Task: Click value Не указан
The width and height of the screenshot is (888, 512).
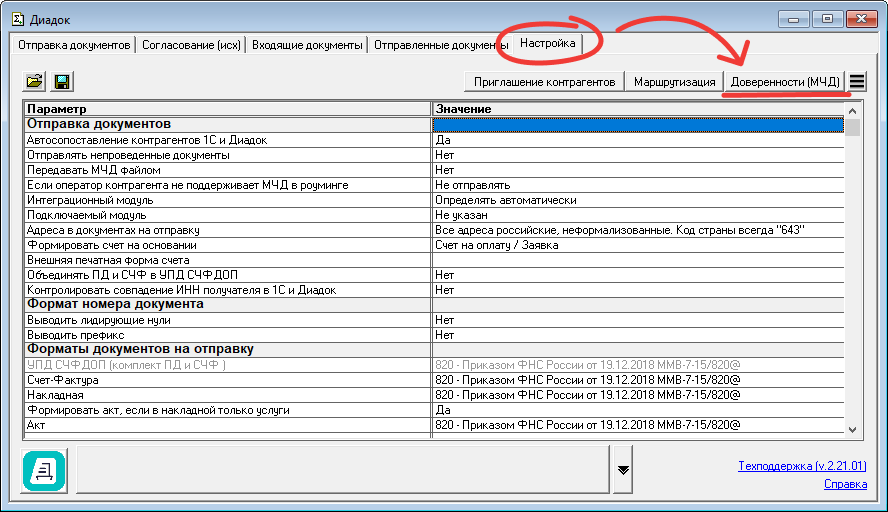Action: 461,215
